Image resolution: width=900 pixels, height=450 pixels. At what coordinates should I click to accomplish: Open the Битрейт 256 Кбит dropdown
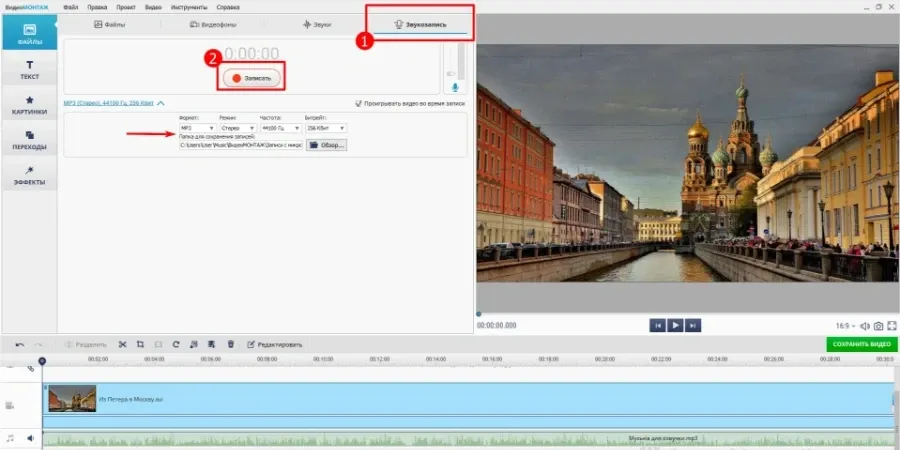tap(325, 128)
